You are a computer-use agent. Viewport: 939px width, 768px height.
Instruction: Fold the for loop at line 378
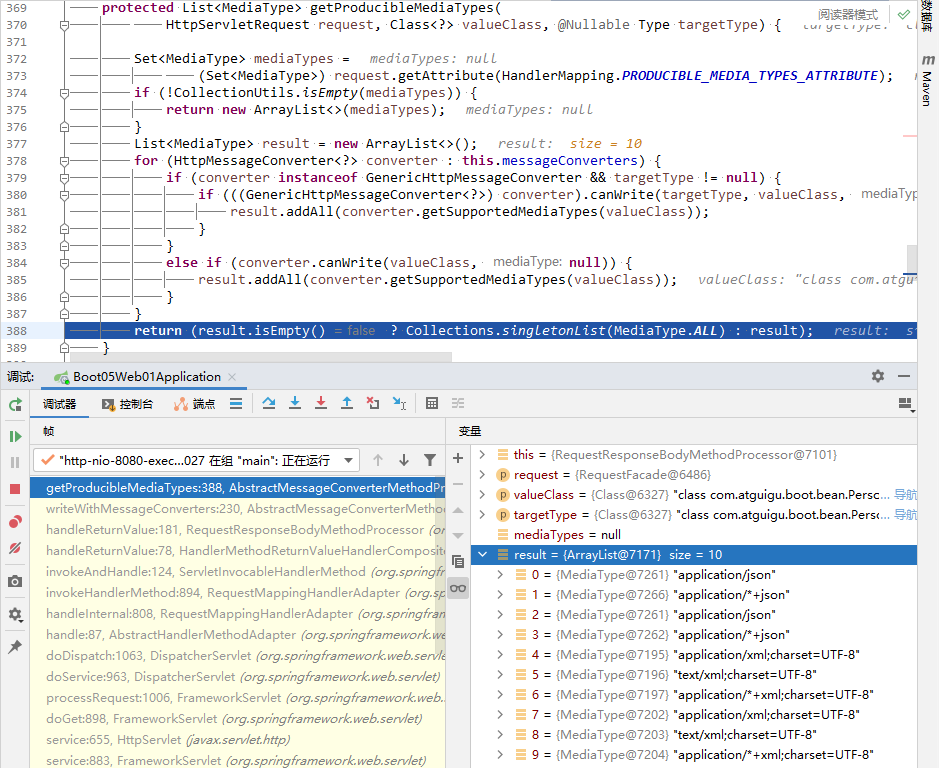pos(65,161)
